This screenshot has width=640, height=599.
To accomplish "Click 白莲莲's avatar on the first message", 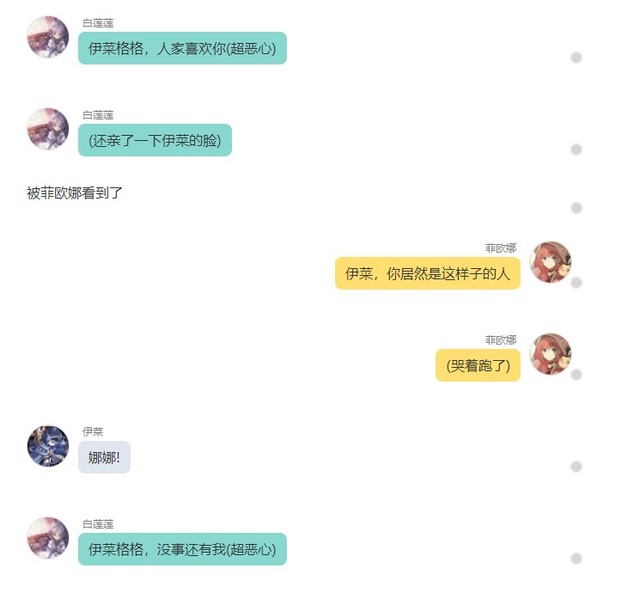I will [48, 37].
